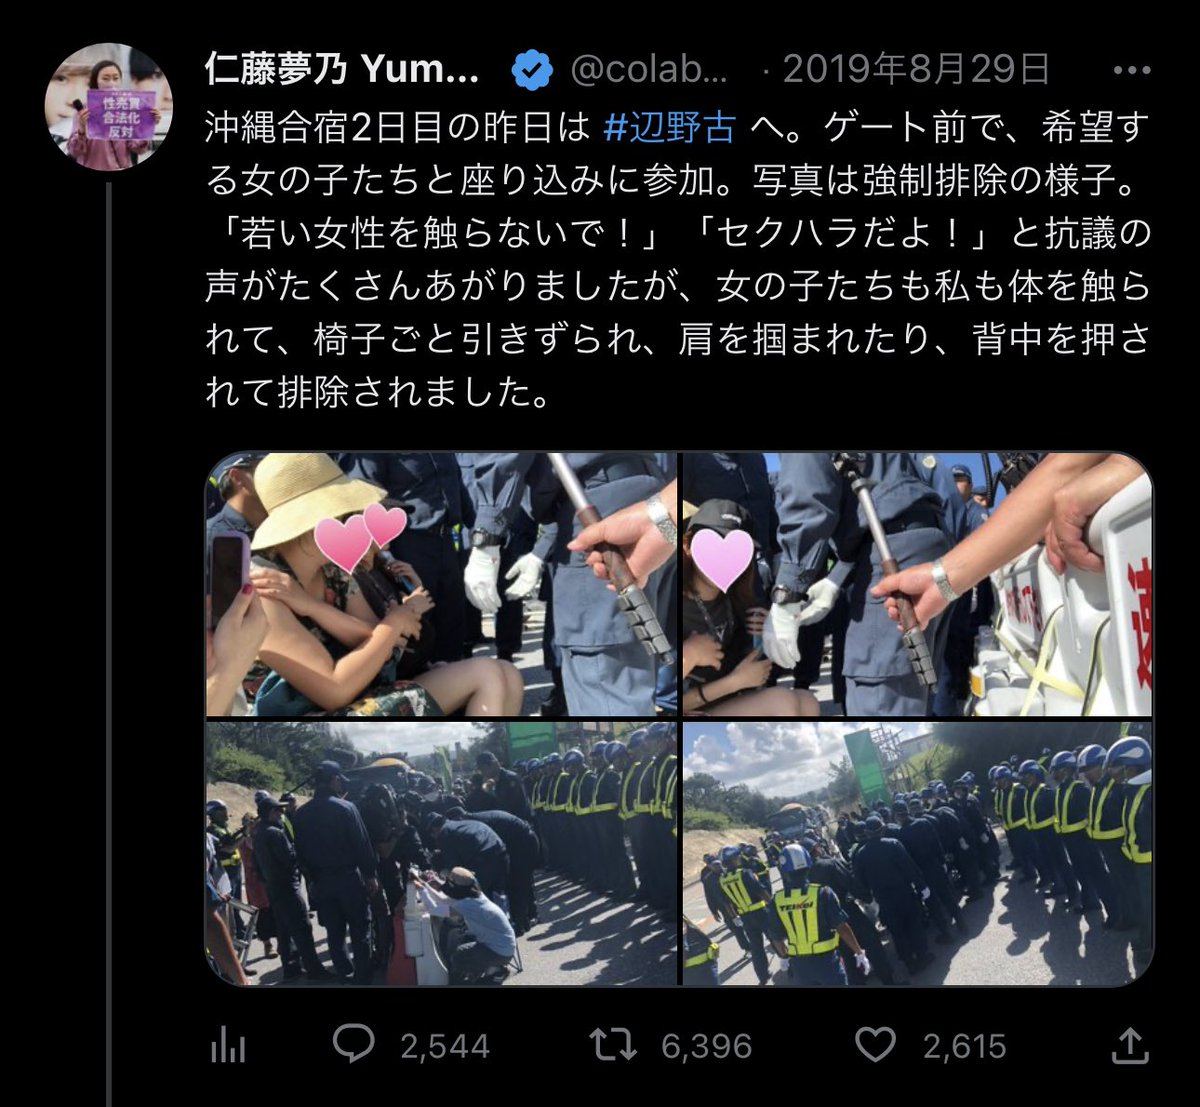Open bottom-left photo of police line
1200x1107 pixels.
coord(441,854)
